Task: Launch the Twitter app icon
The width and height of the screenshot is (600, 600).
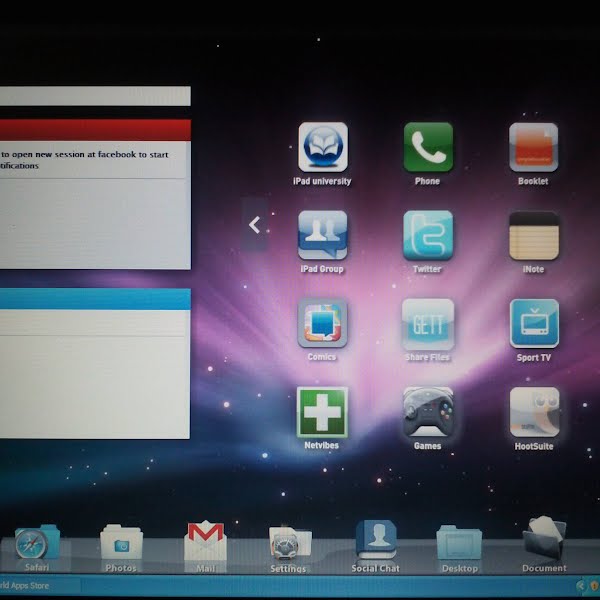Action: (x=428, y=236)
